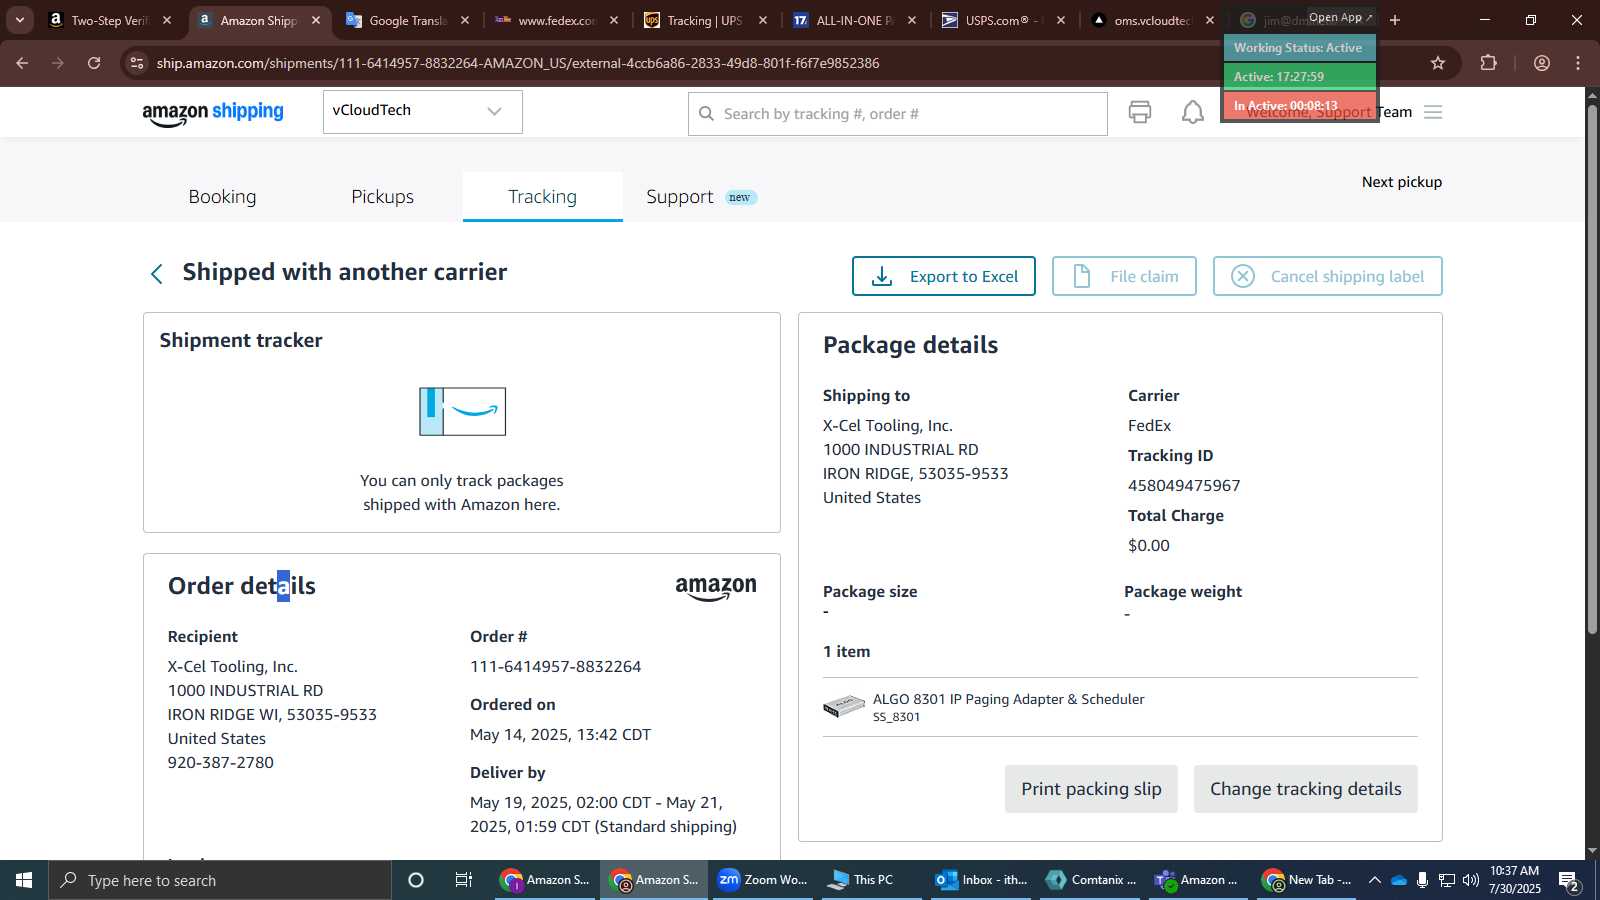The width and height of the screenshot is (1600, 900).
Task: Reload the page with refresh icon
Action: point(94,63)
